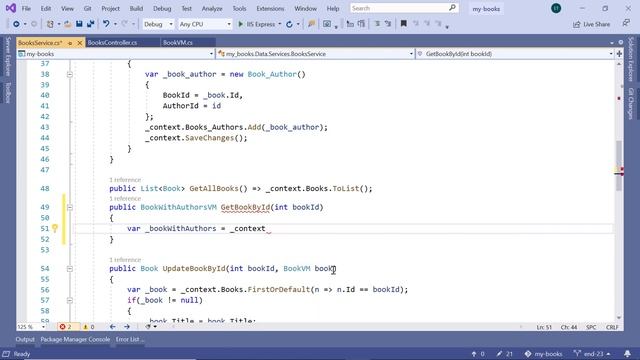This screenshot has width=640, height=360.
Task: Click the pending changes count 21 in status bar
Action: 505,354
